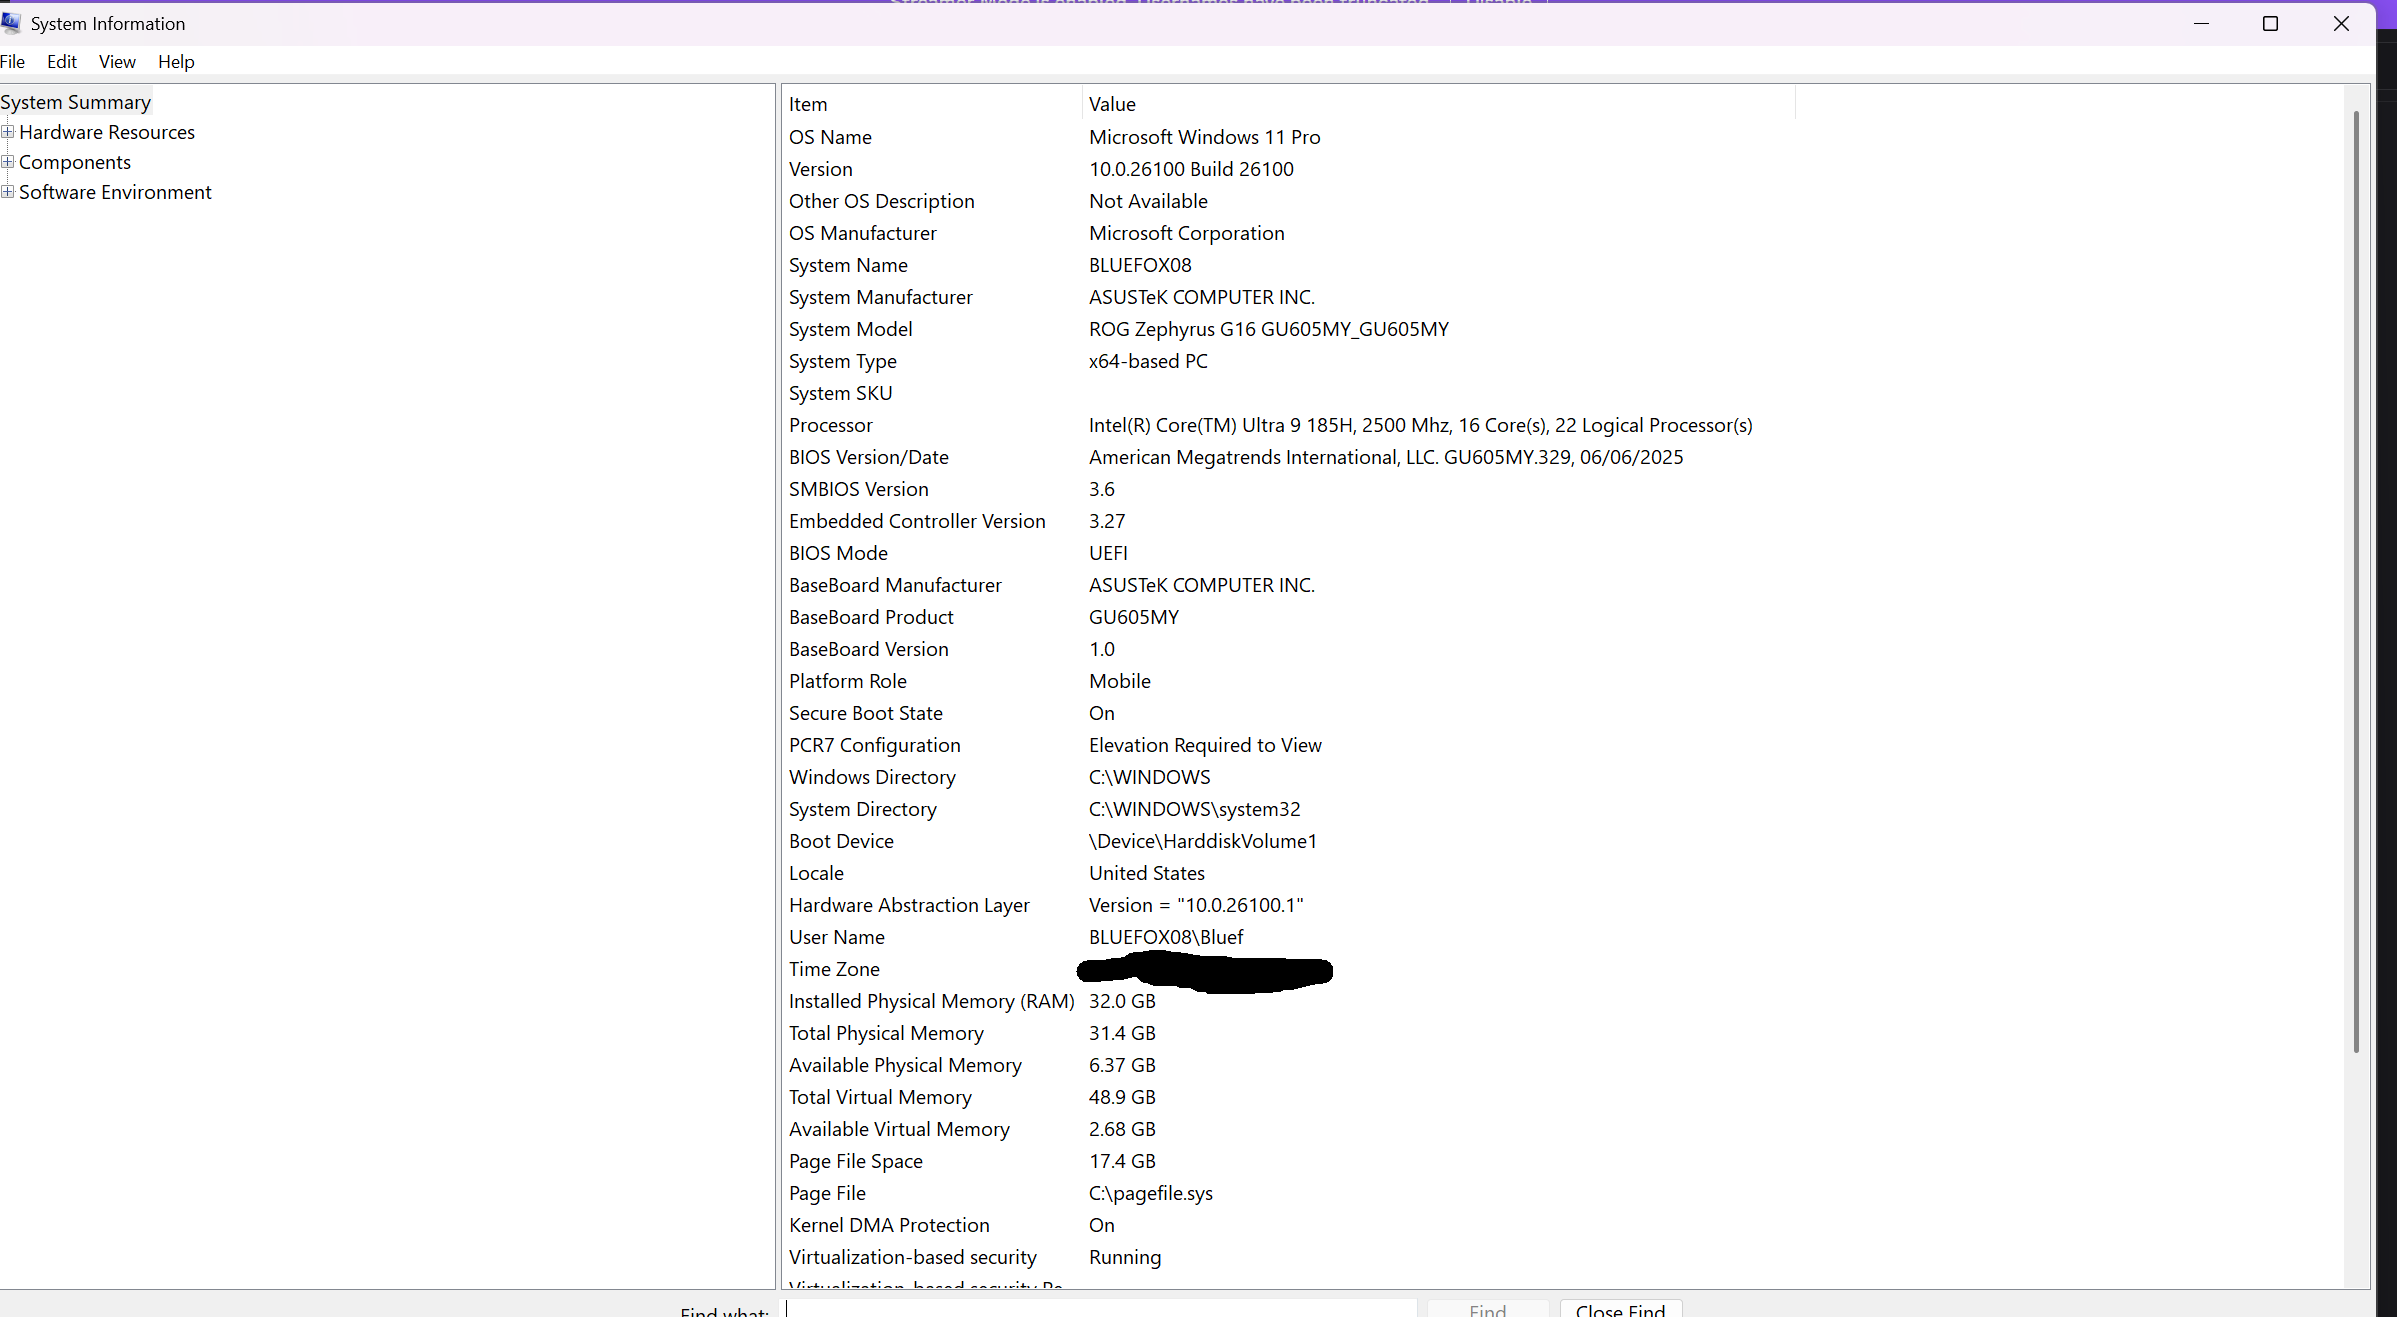Select the Secure Boot State row label

(x=865, y=713)
